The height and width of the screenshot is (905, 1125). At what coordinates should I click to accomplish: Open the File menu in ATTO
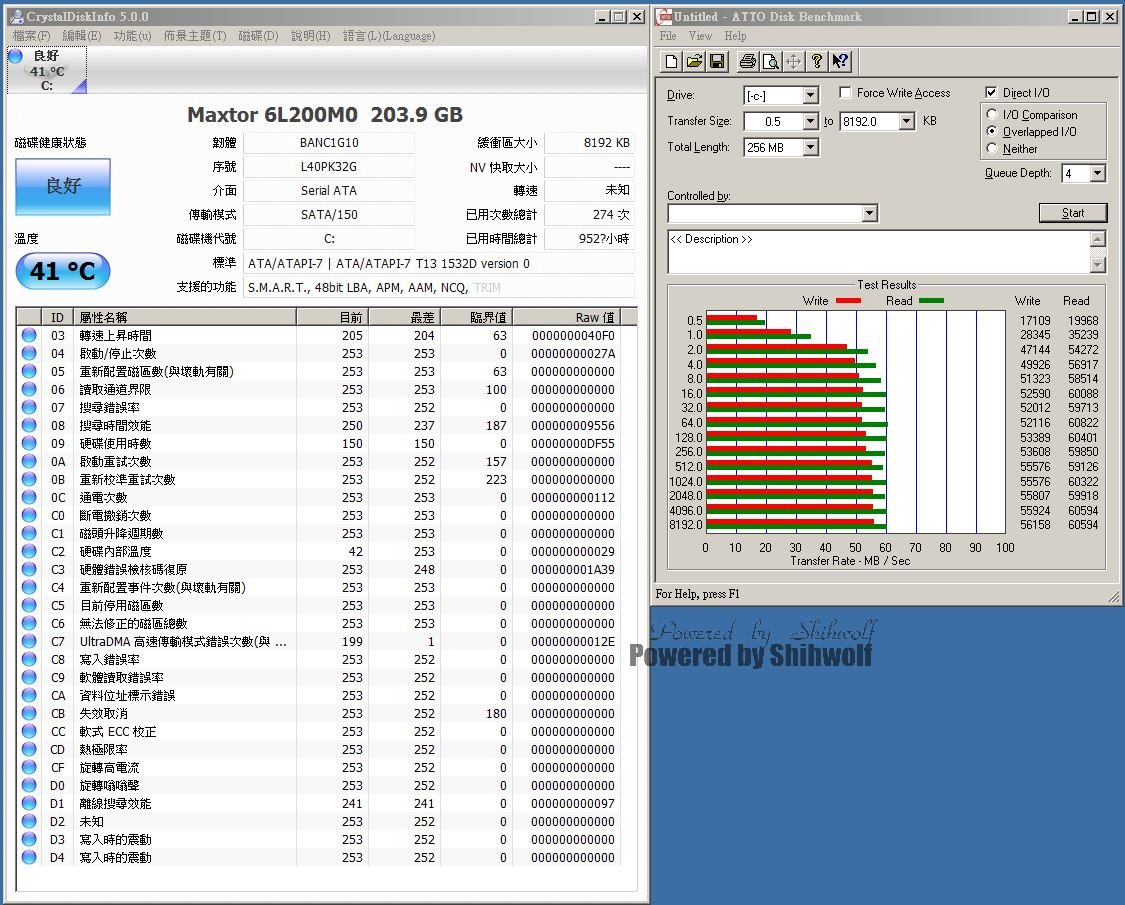pyautogui.click(x=668, y=36)
